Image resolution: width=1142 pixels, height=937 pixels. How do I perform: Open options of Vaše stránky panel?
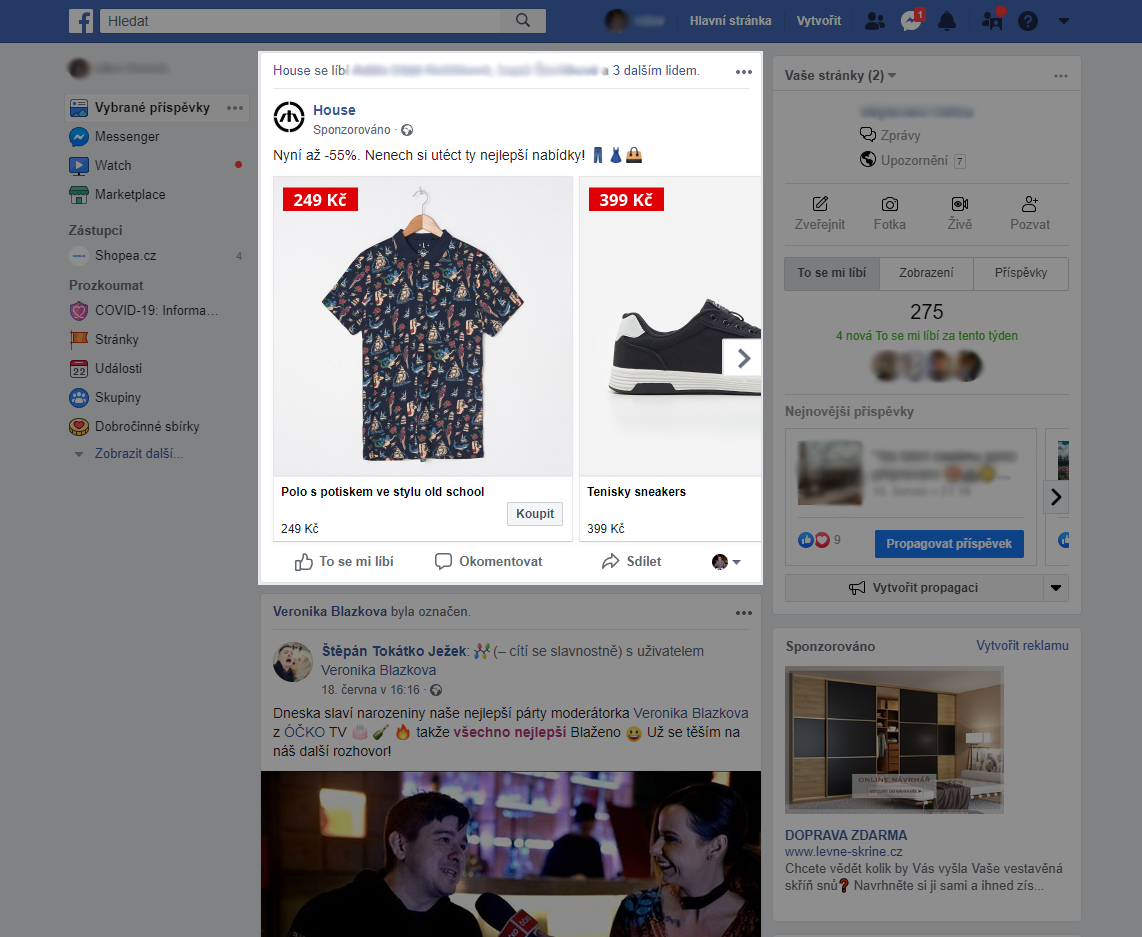point(1060,76)
